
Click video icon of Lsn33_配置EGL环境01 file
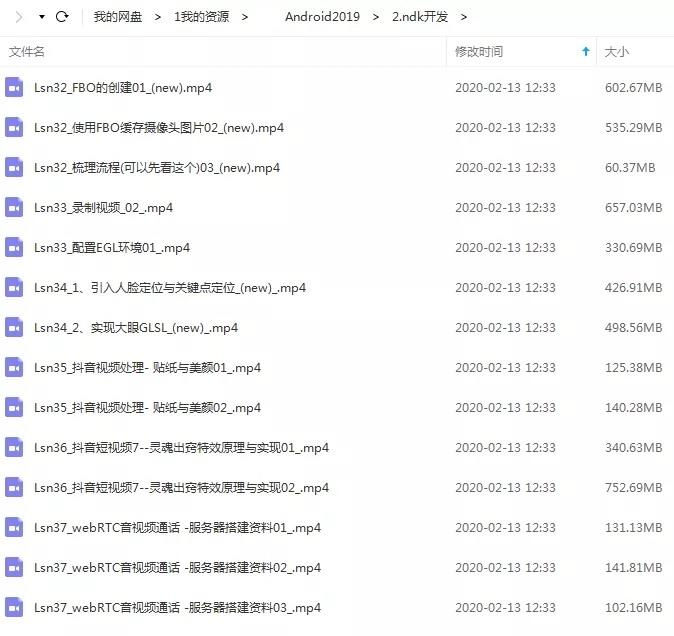[14, 247]
